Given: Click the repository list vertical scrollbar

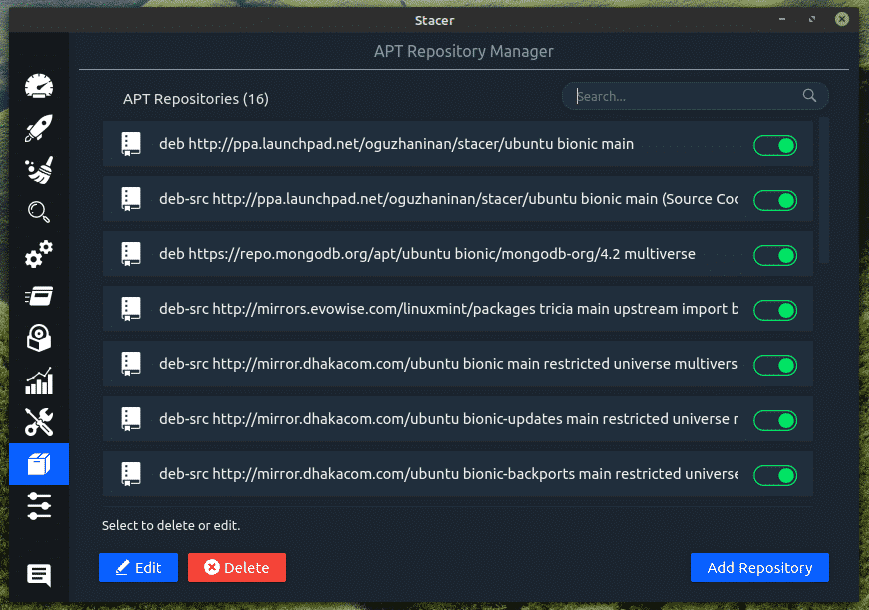Looking at the screenshot, I should 824,190.
